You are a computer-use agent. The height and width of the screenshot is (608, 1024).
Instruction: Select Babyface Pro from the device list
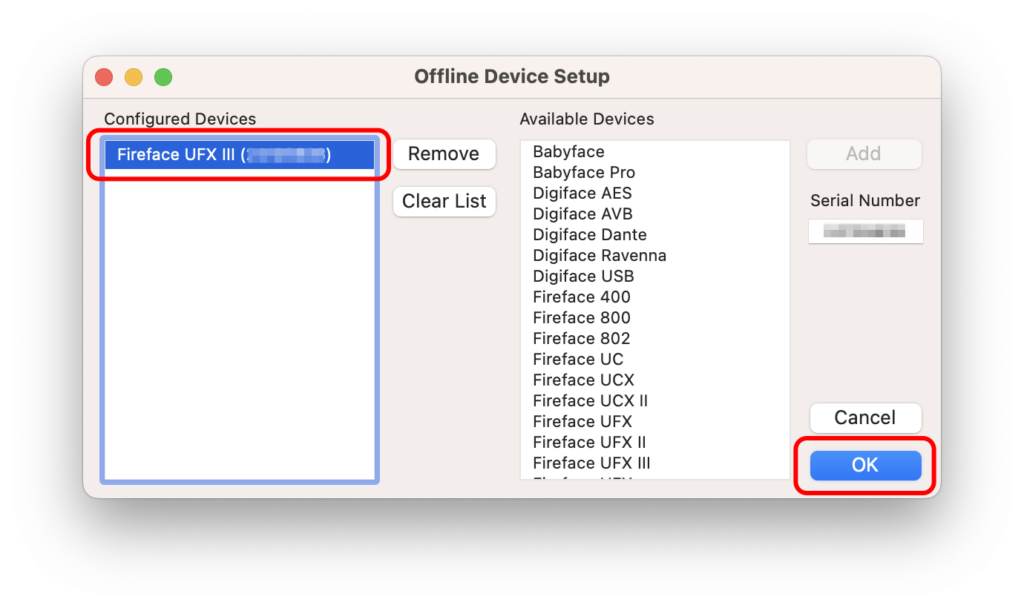[583, 172]
